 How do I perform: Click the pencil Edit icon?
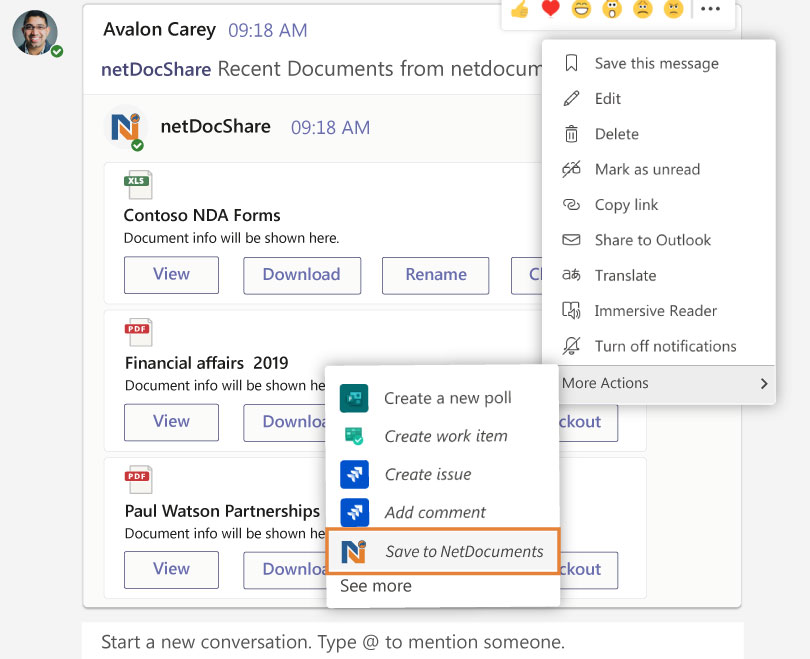click(571, 98)
